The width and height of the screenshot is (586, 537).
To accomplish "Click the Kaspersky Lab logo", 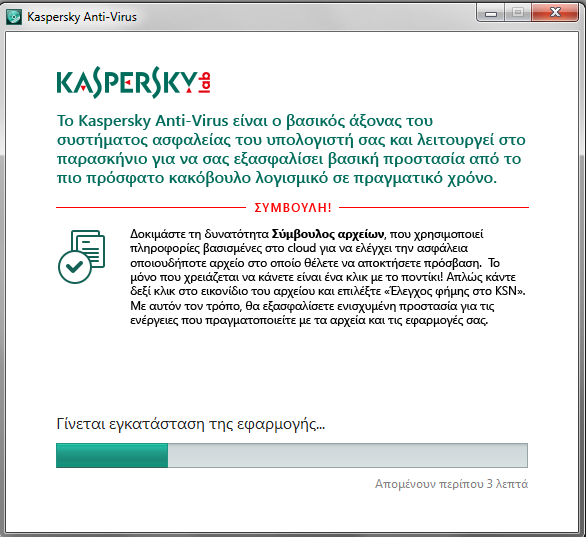I will pos(134,82).
